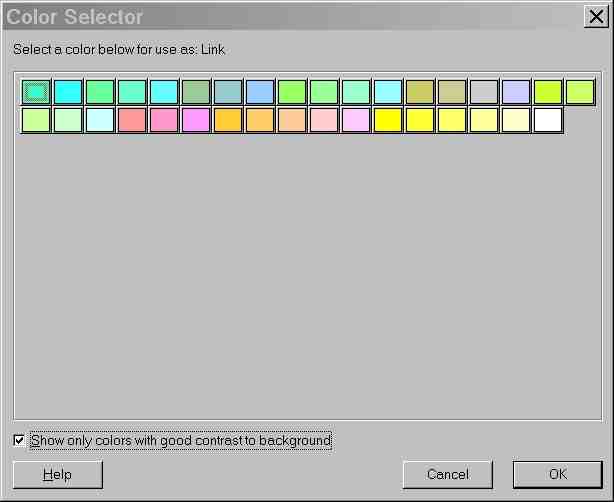Viewport: 614px width, 502px height.
Task: Pick the orange swatch in second row
Action: coord(228,120)
